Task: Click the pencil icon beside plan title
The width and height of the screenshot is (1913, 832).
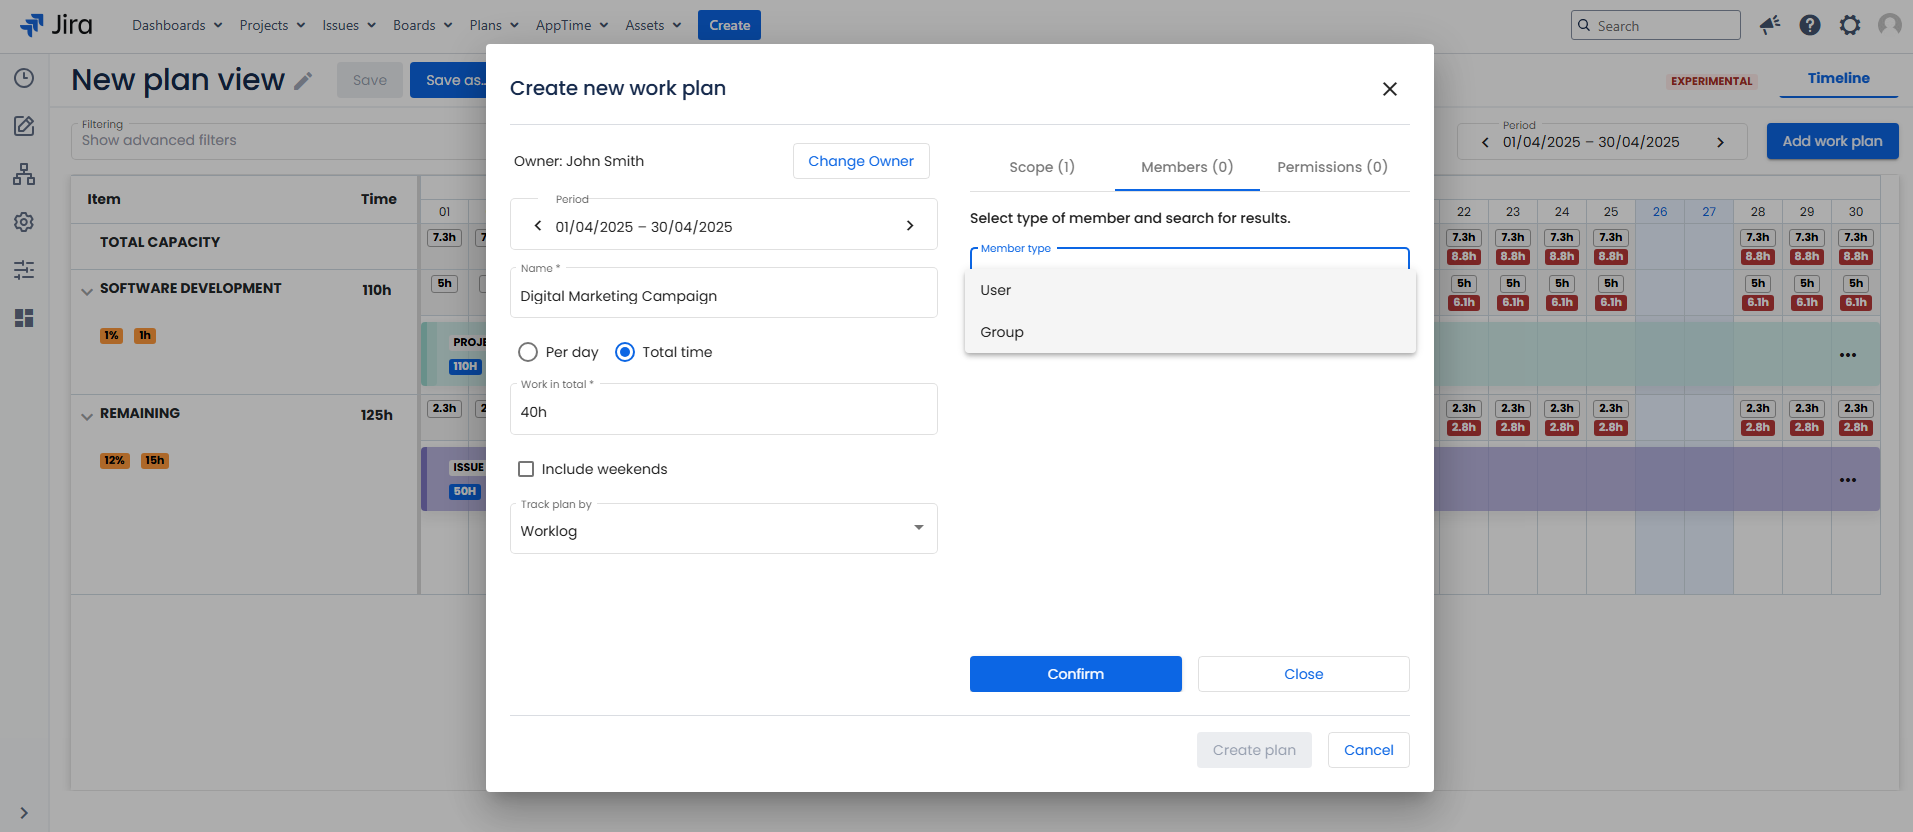Action: click(303, 81)
